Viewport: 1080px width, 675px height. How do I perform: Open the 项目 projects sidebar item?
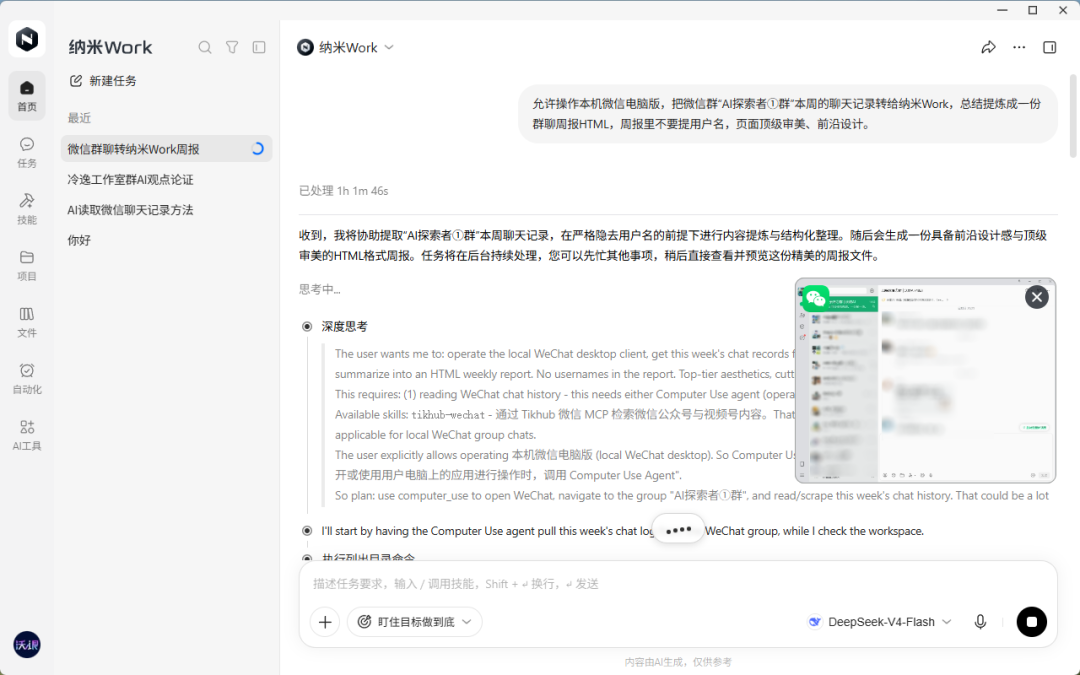27,265
